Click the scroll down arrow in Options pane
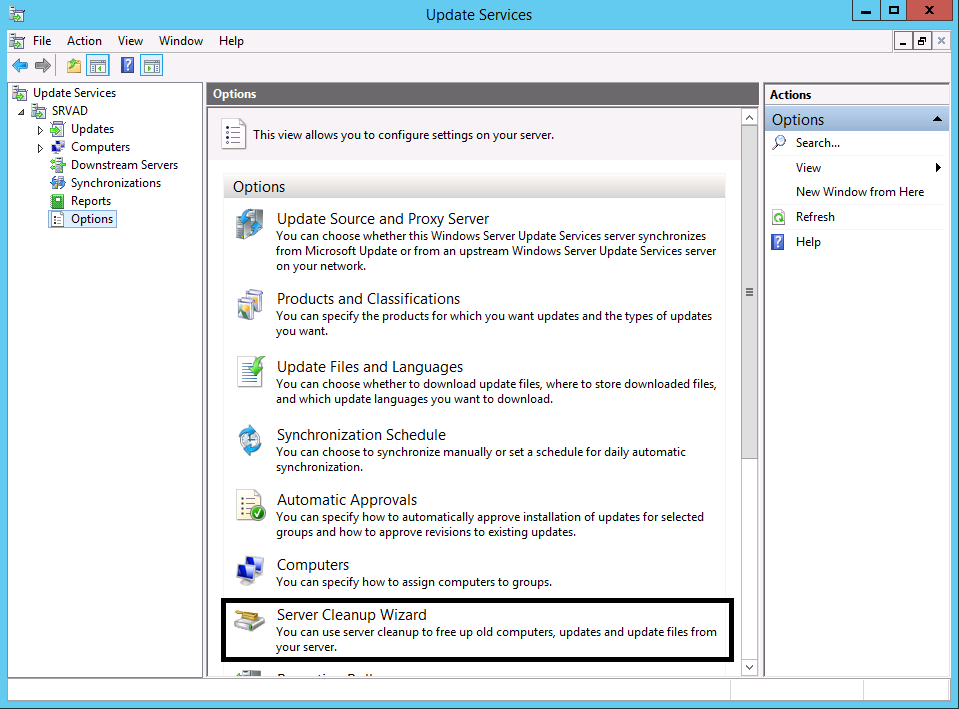The image size is (959, 709). [749, 667]
